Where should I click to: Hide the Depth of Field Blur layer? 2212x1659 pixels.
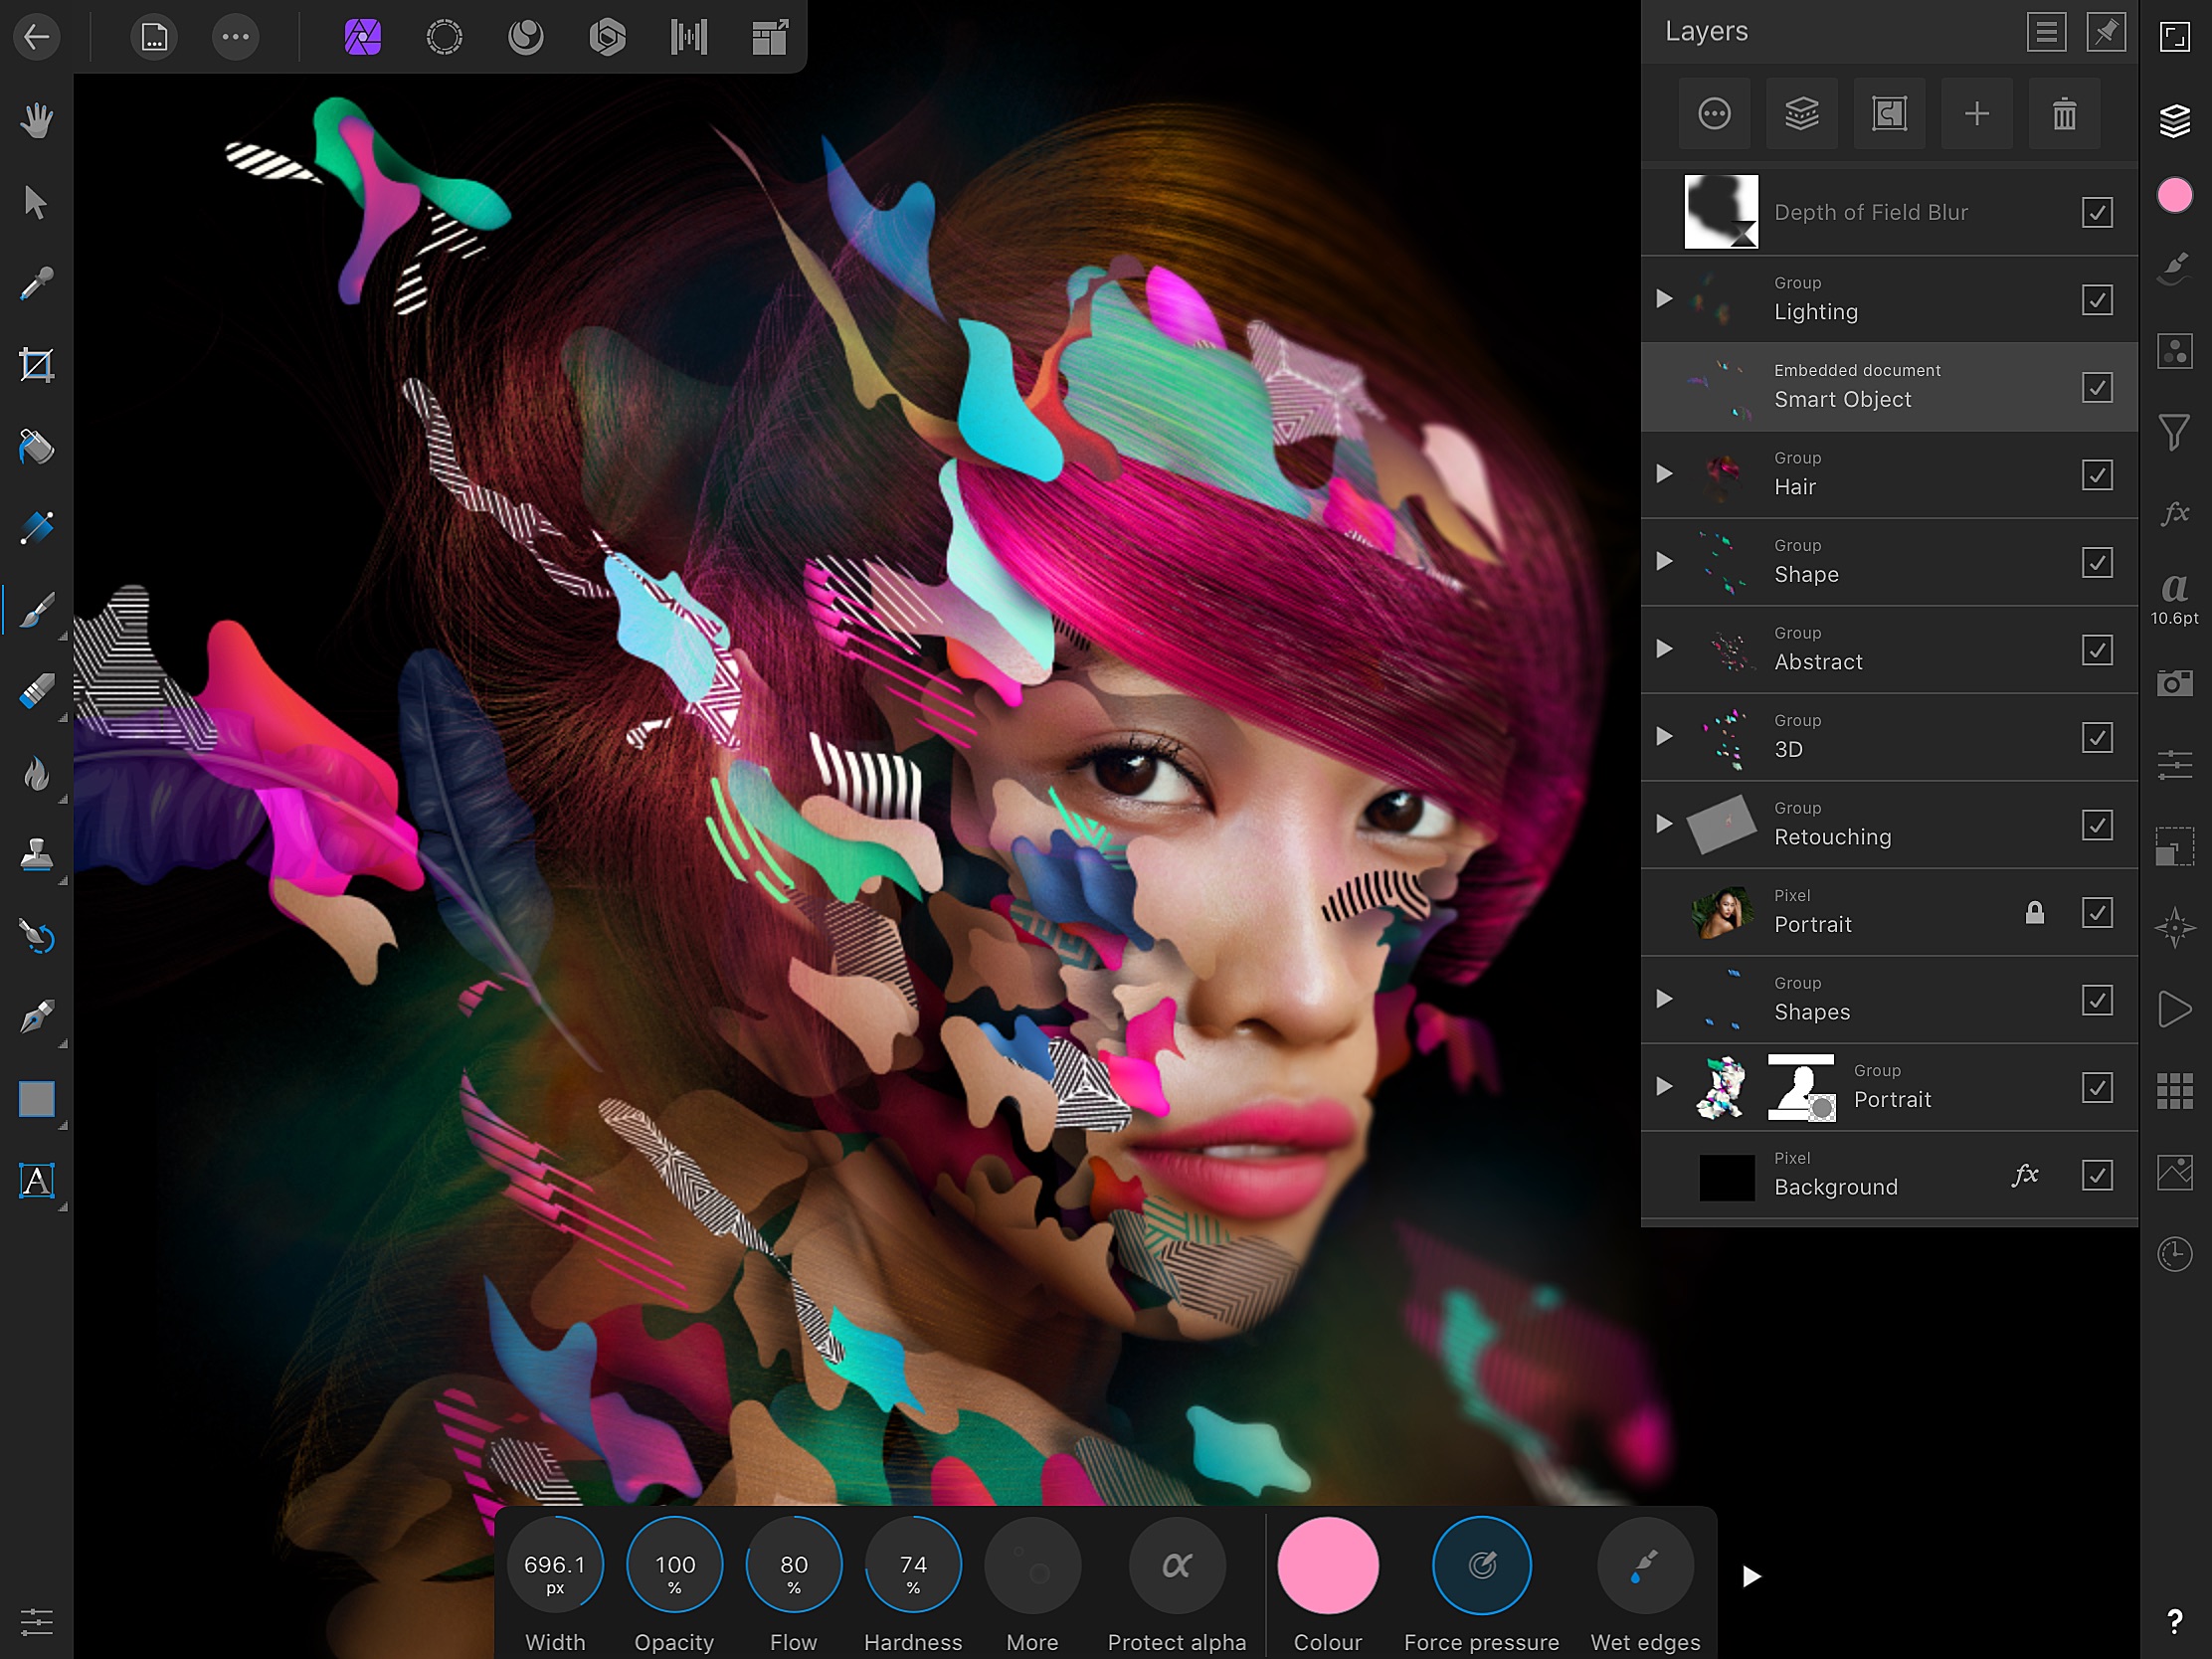2097,212
